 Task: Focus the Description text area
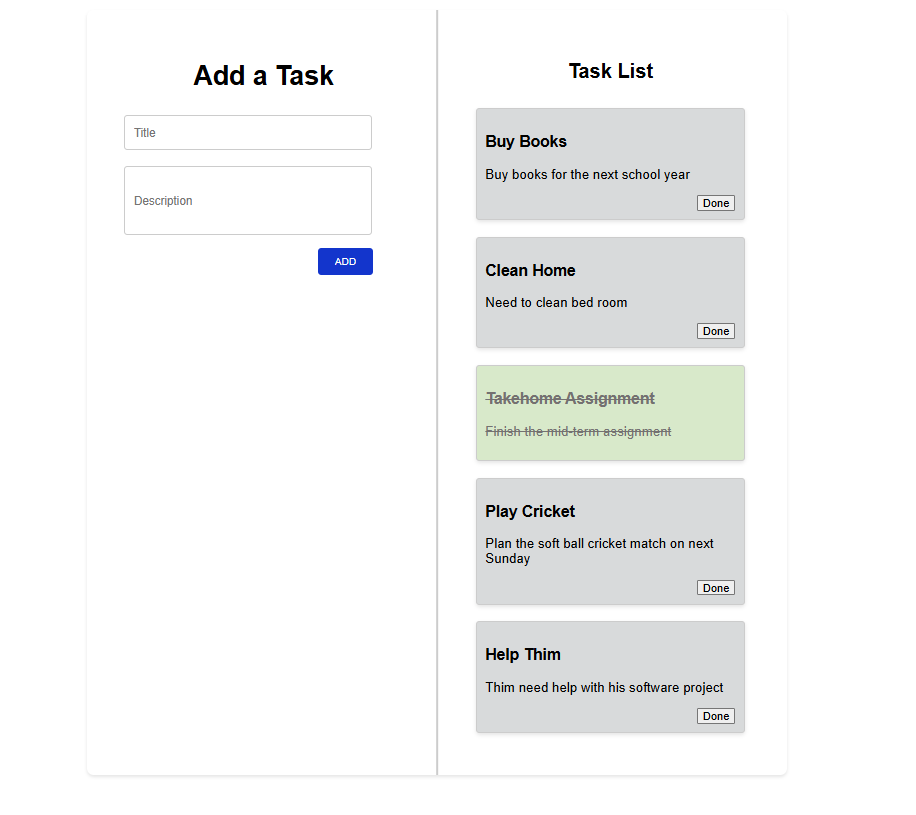[247, 201]
